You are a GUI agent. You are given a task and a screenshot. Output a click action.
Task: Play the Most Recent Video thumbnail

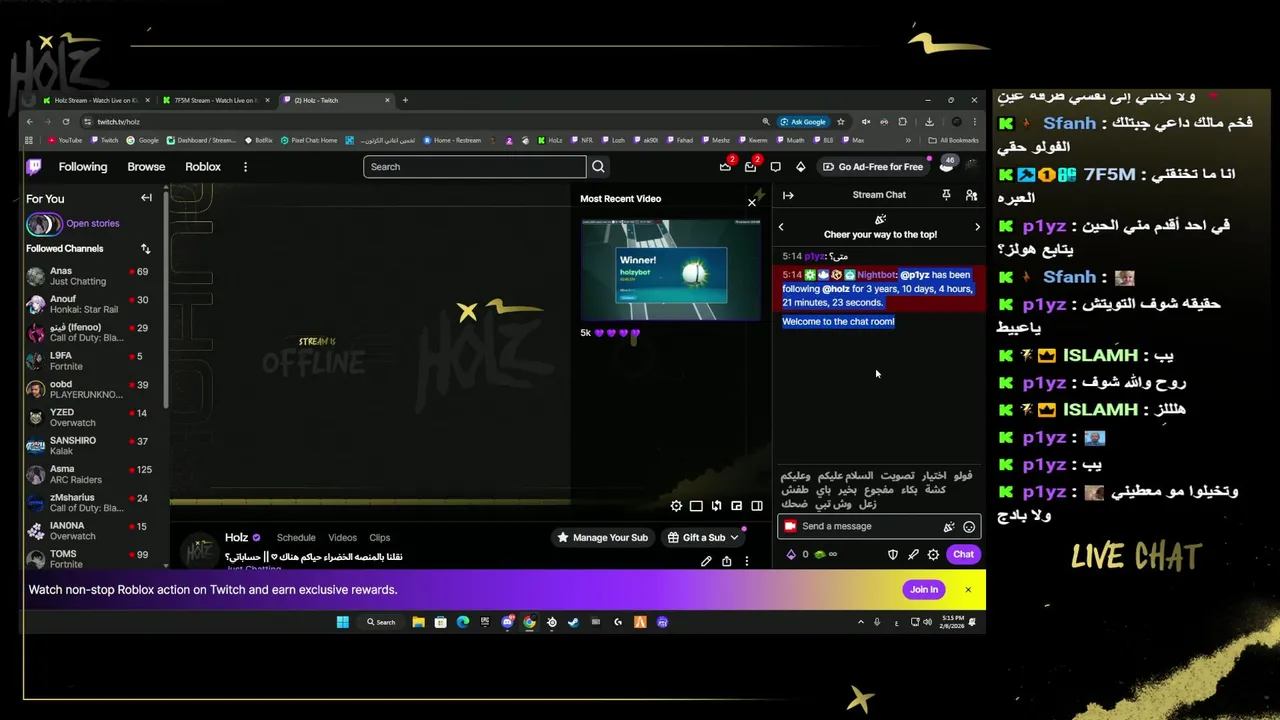coord(670,270)
